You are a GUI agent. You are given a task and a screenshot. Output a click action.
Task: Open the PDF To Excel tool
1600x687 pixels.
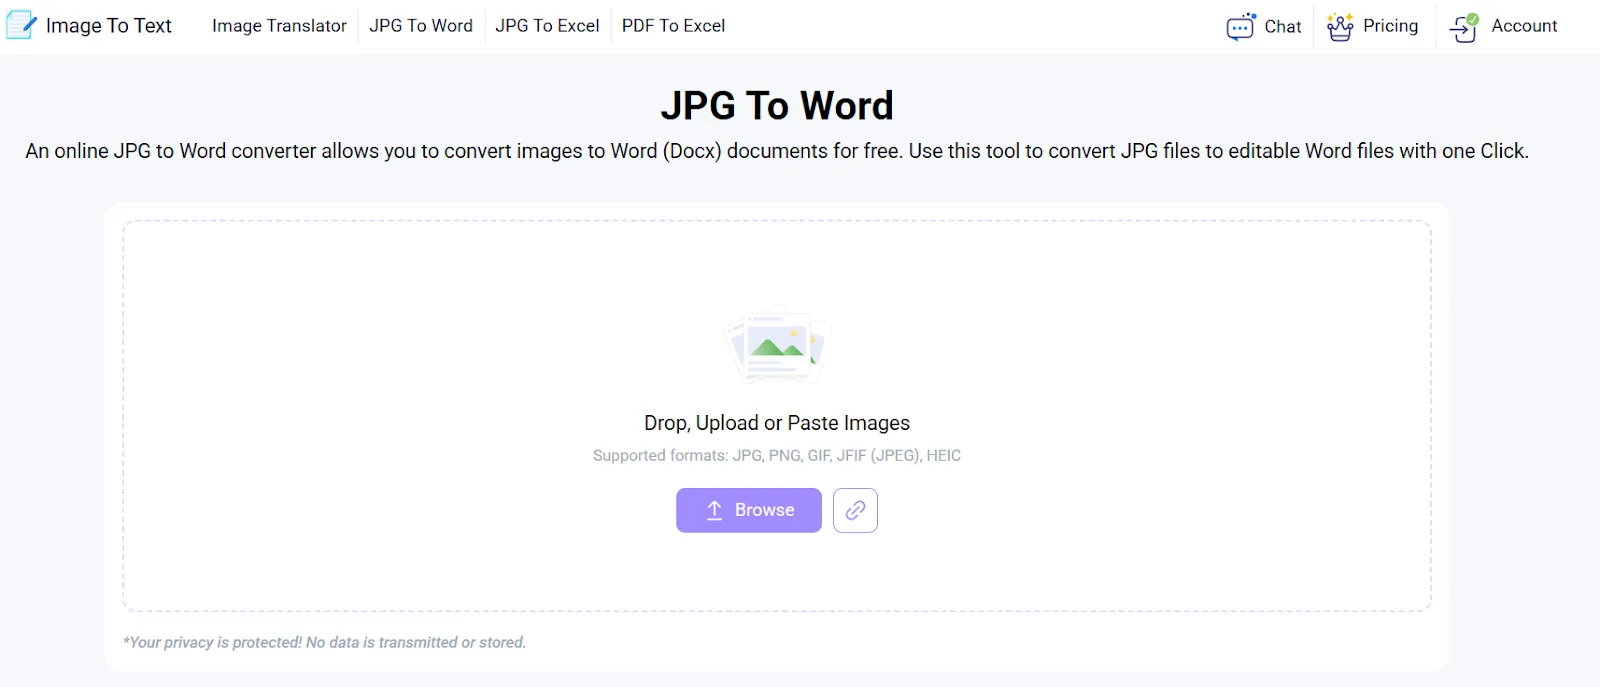click(673, 26)
